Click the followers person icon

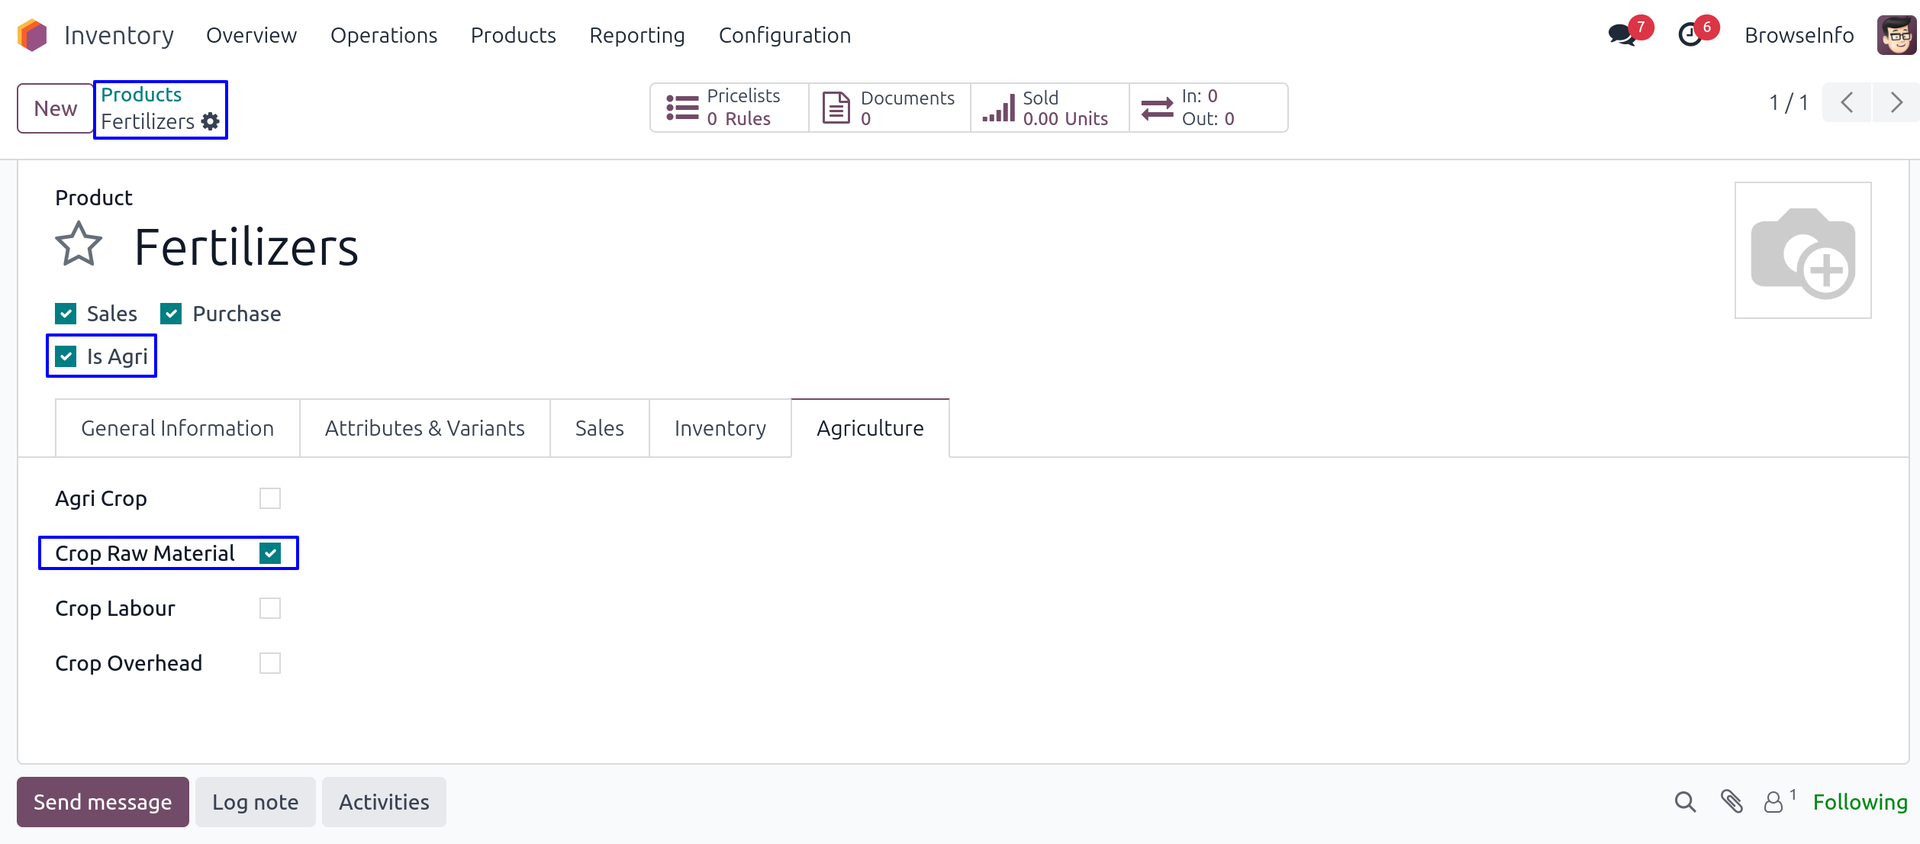(1773, 802)
